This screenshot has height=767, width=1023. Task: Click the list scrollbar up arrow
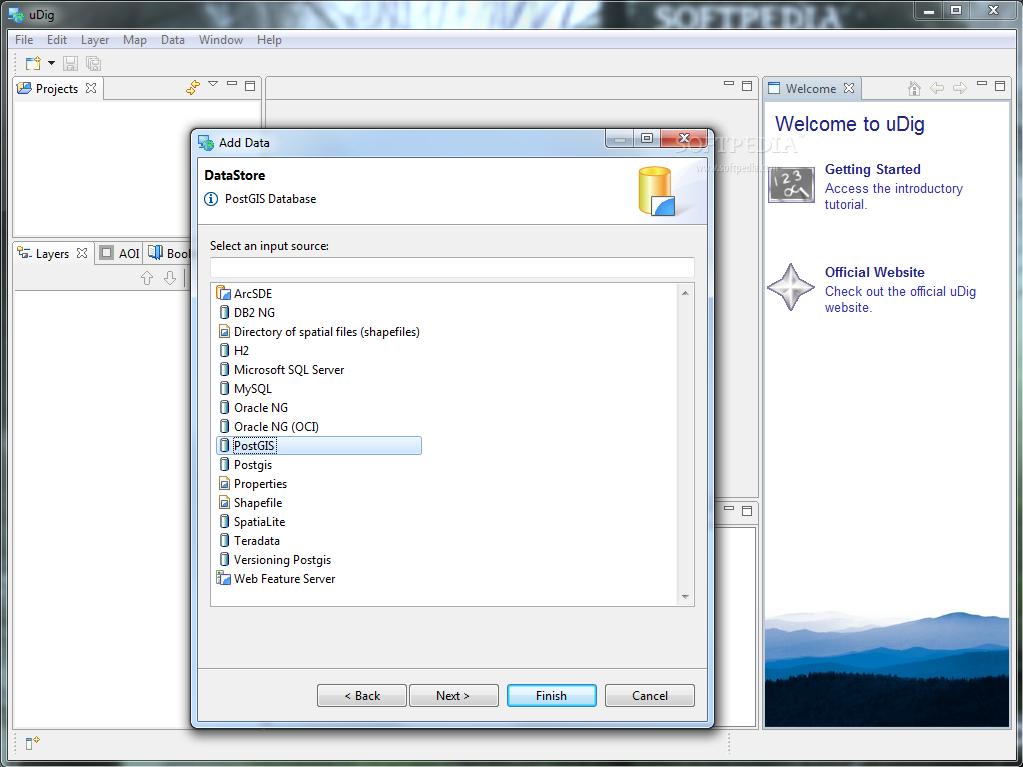685,293
